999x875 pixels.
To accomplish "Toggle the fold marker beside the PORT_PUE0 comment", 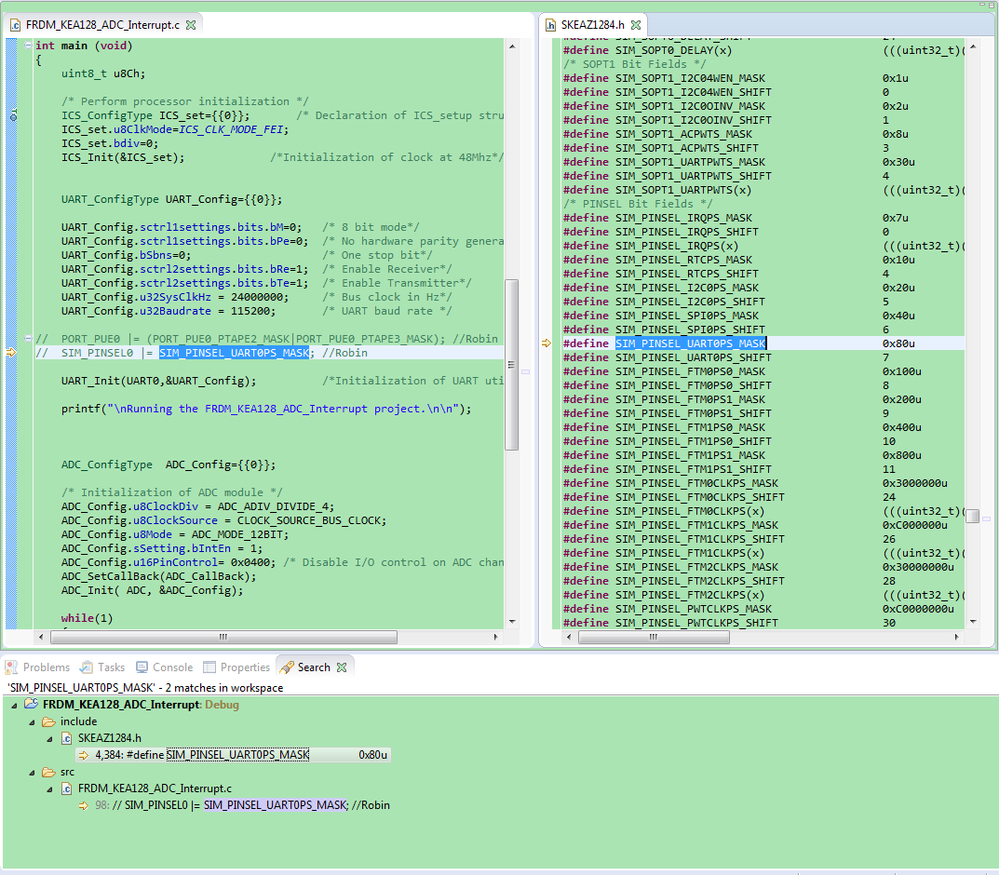I will (28, 338).
